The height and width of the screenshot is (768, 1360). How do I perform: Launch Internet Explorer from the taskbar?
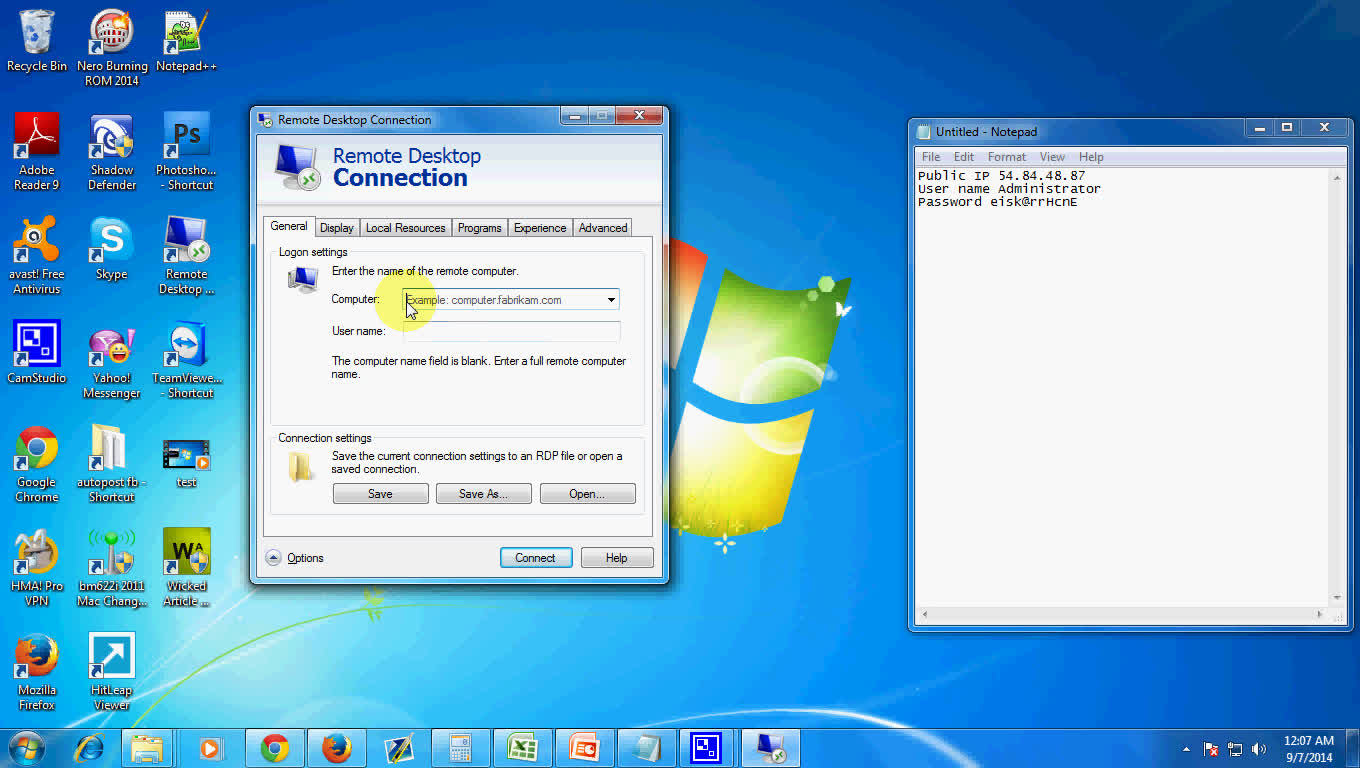tap(90, 748)
